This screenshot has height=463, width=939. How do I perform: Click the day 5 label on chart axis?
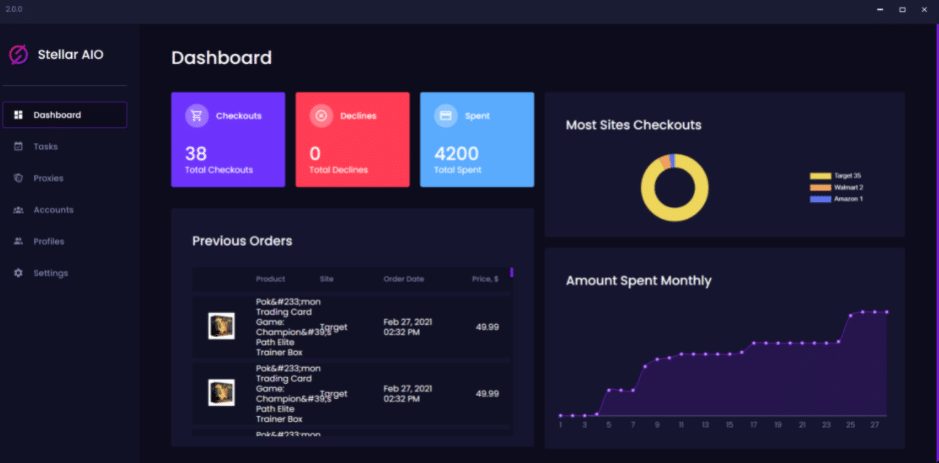[608, 425]
